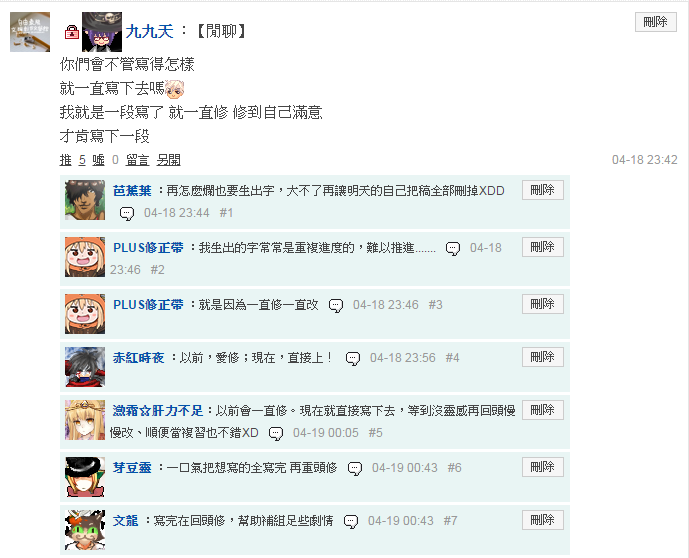Viewport: 689px width, 558px height.
Task: Click the reply bubble icon on comment #7
Action: pyautogui.click(x=351, y=522)
